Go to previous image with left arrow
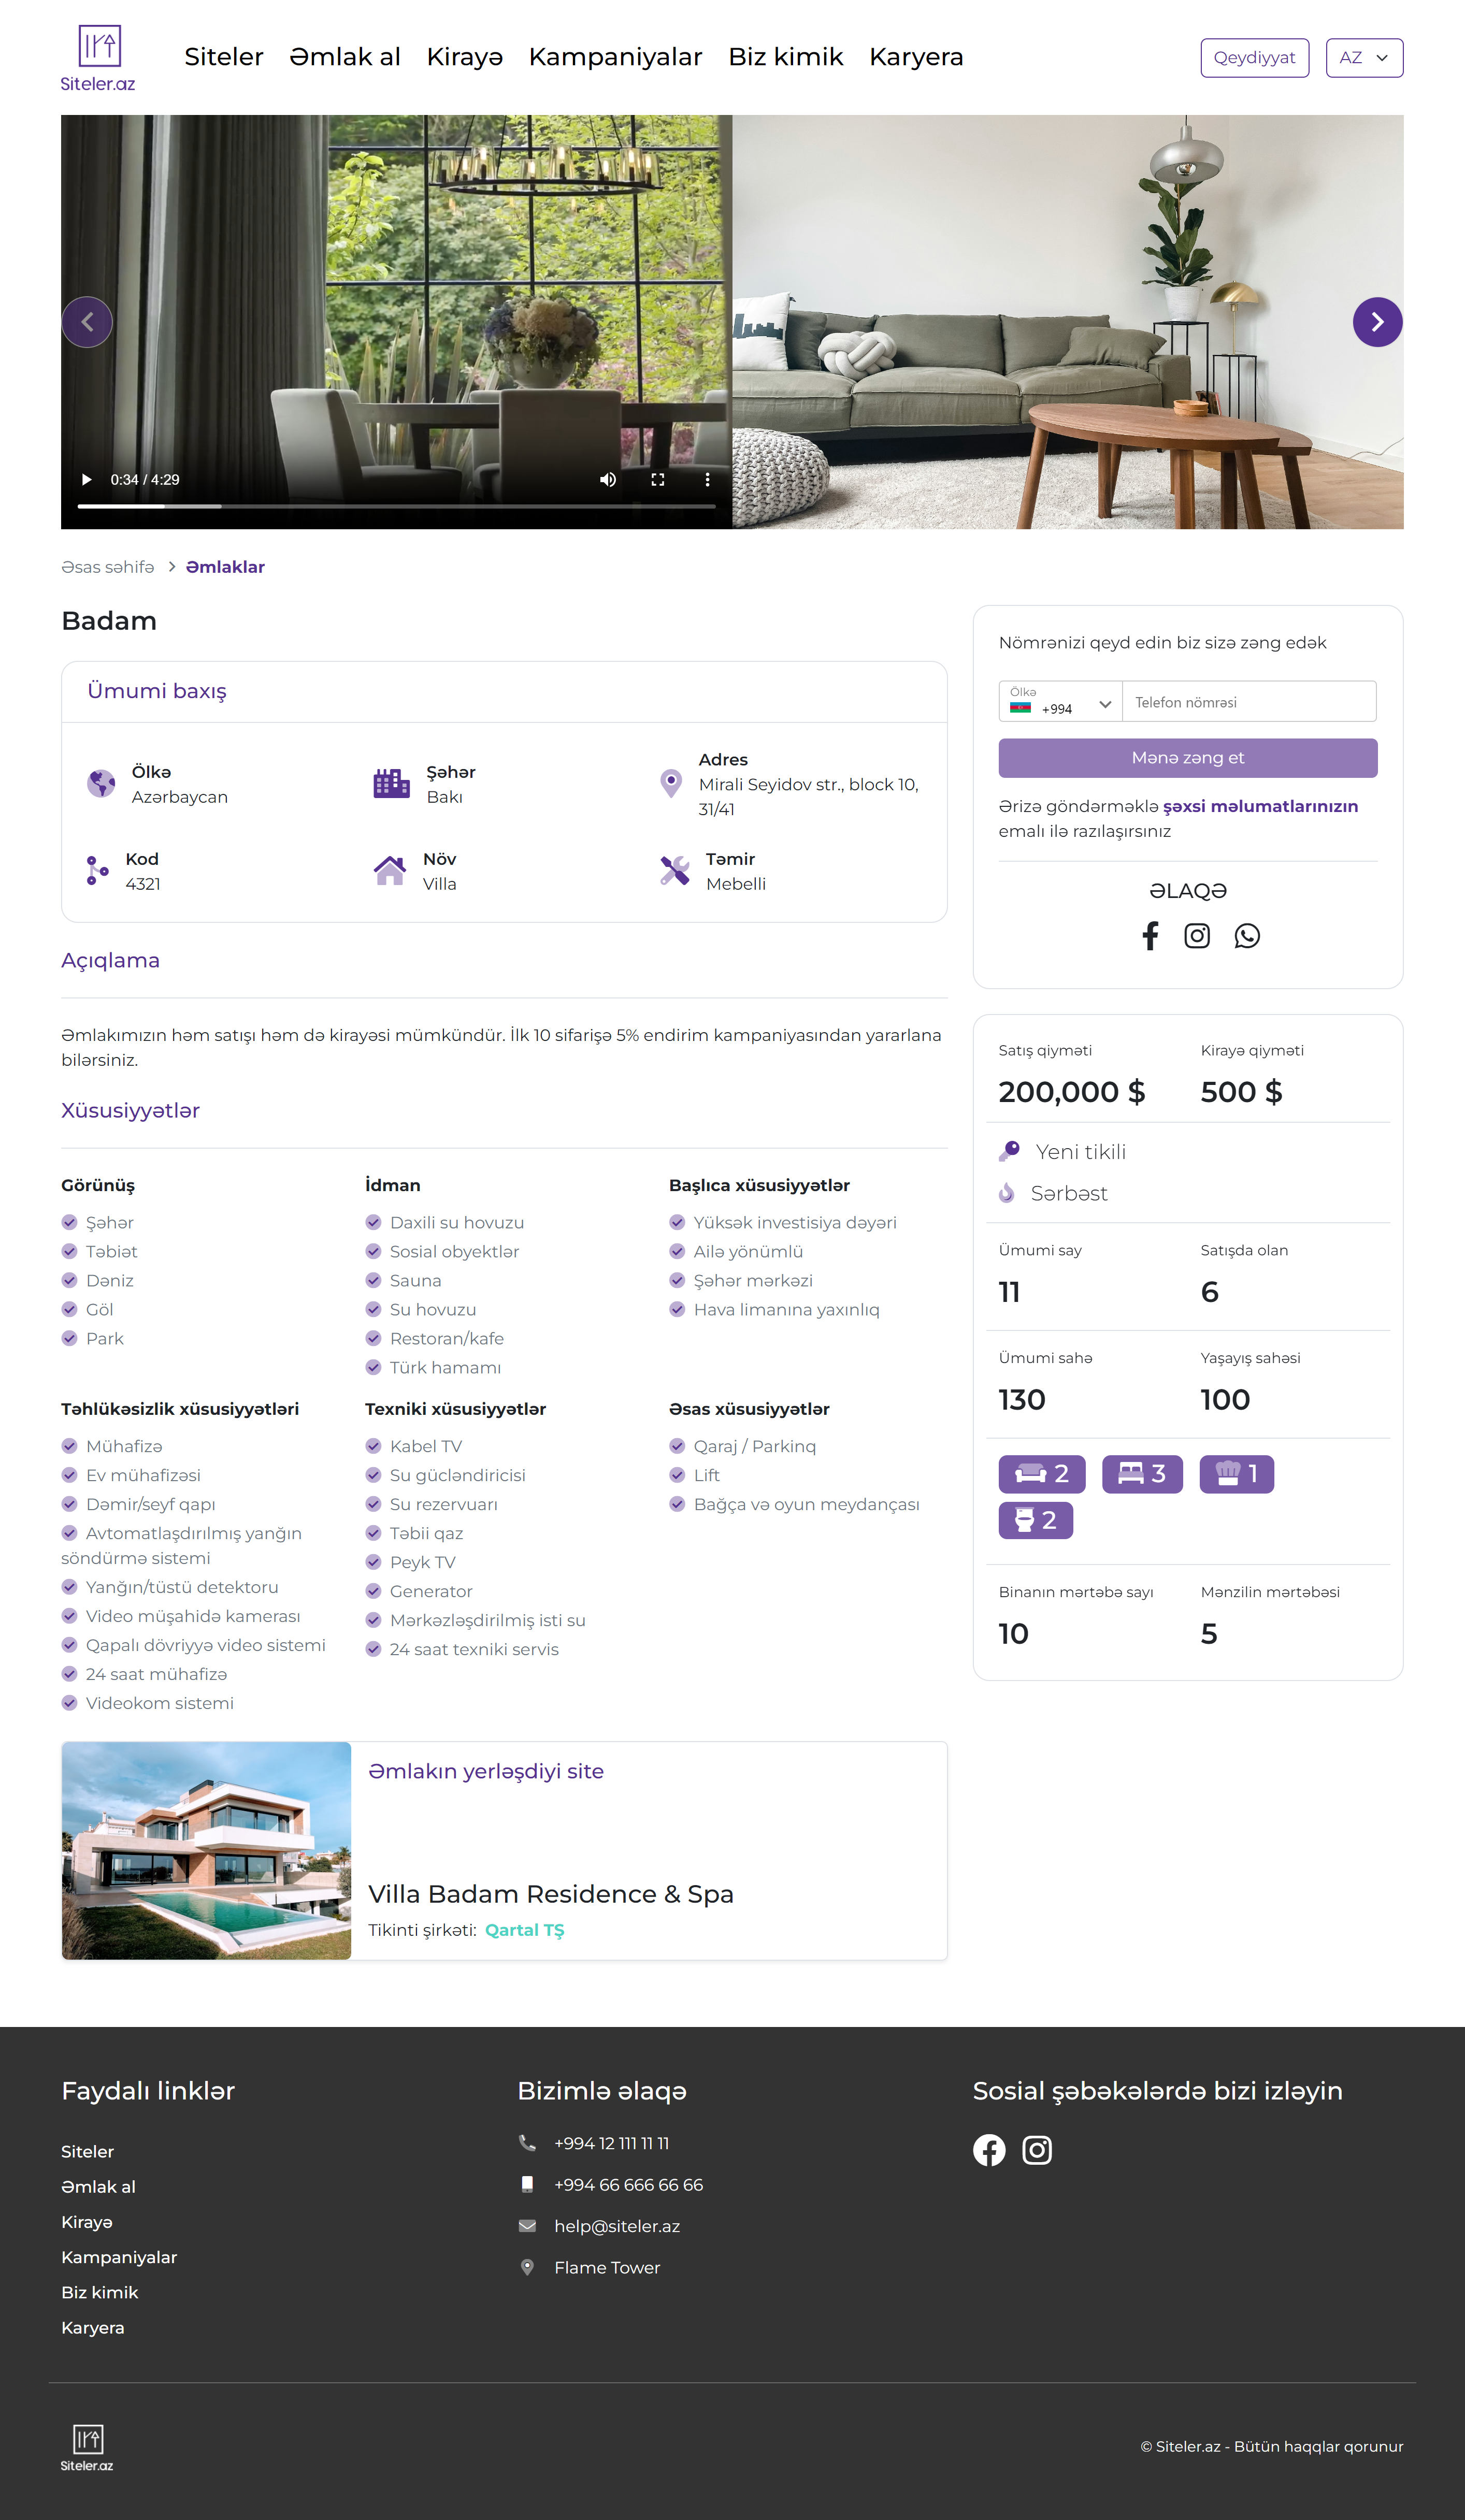The image size is (1465, 2520). [87, 322]
